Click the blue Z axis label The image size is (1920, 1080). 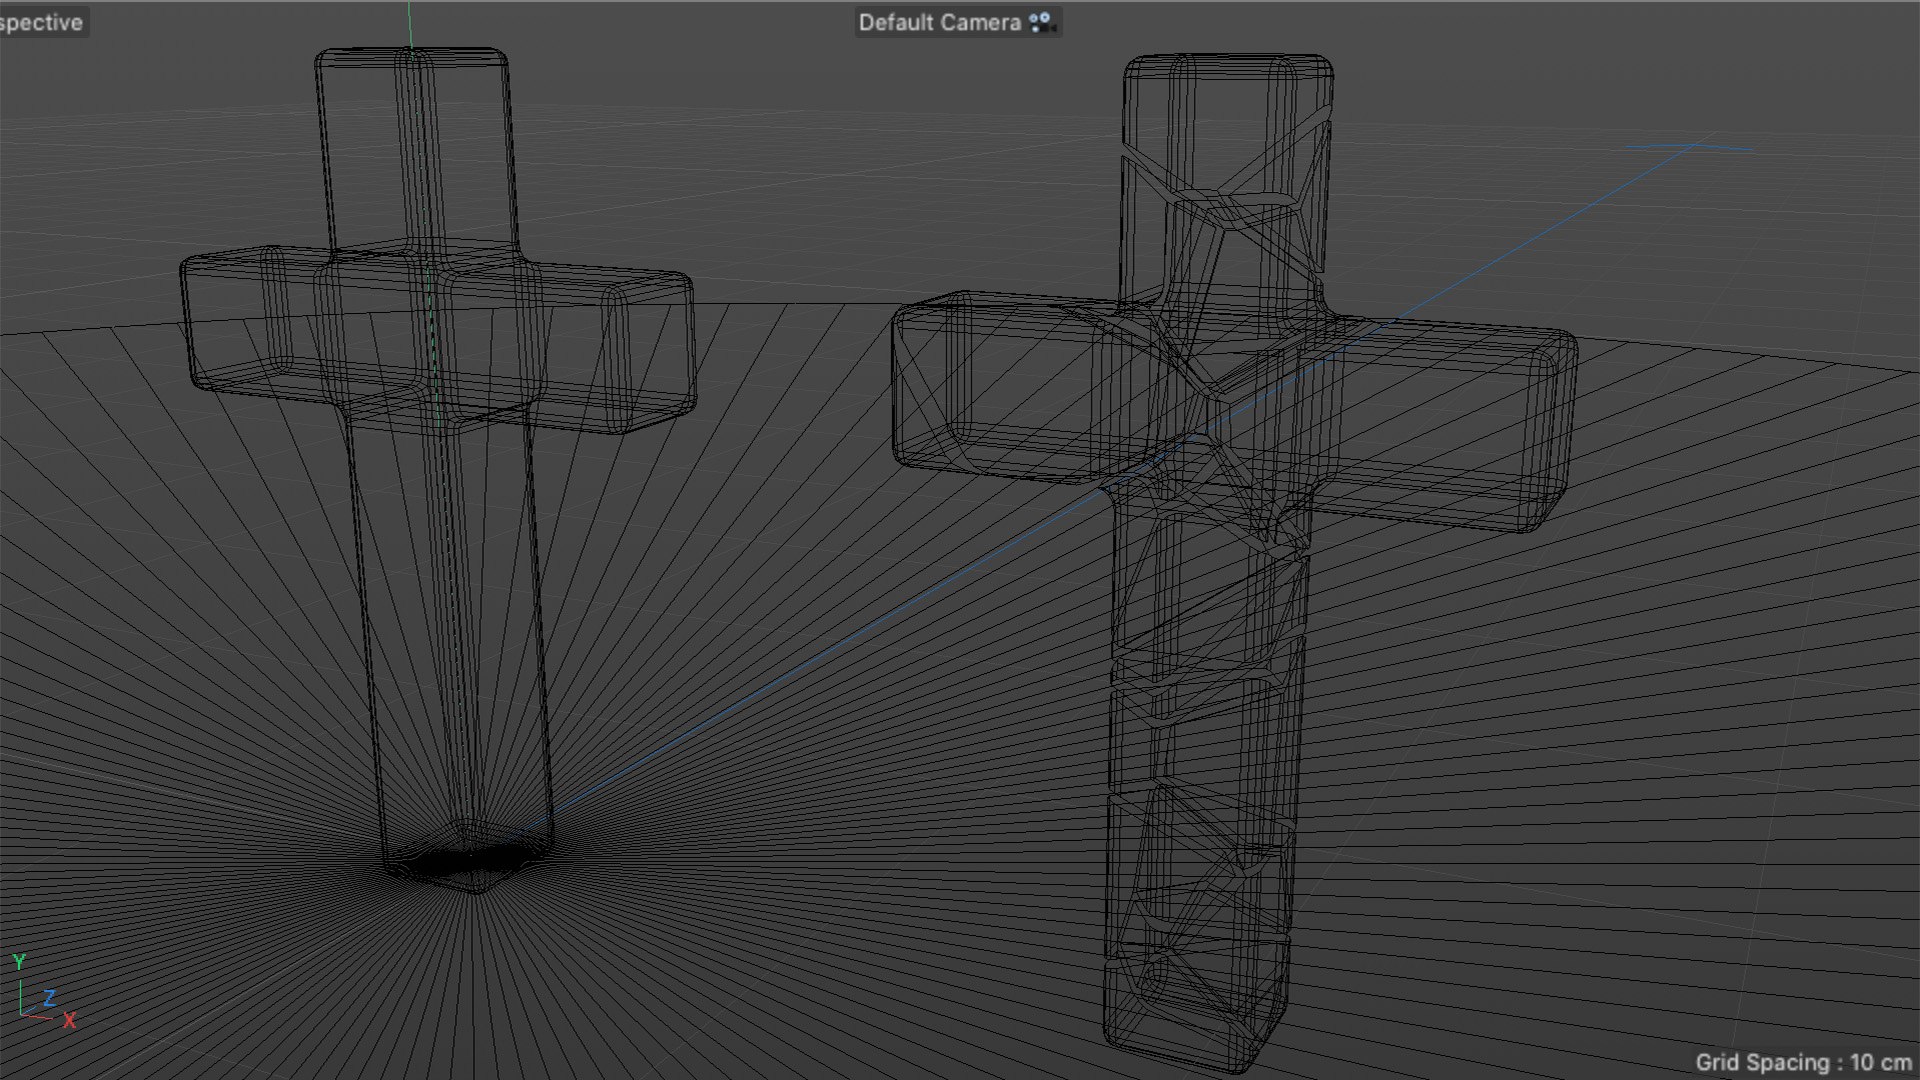pyautogui.click(x=49, y=997)
